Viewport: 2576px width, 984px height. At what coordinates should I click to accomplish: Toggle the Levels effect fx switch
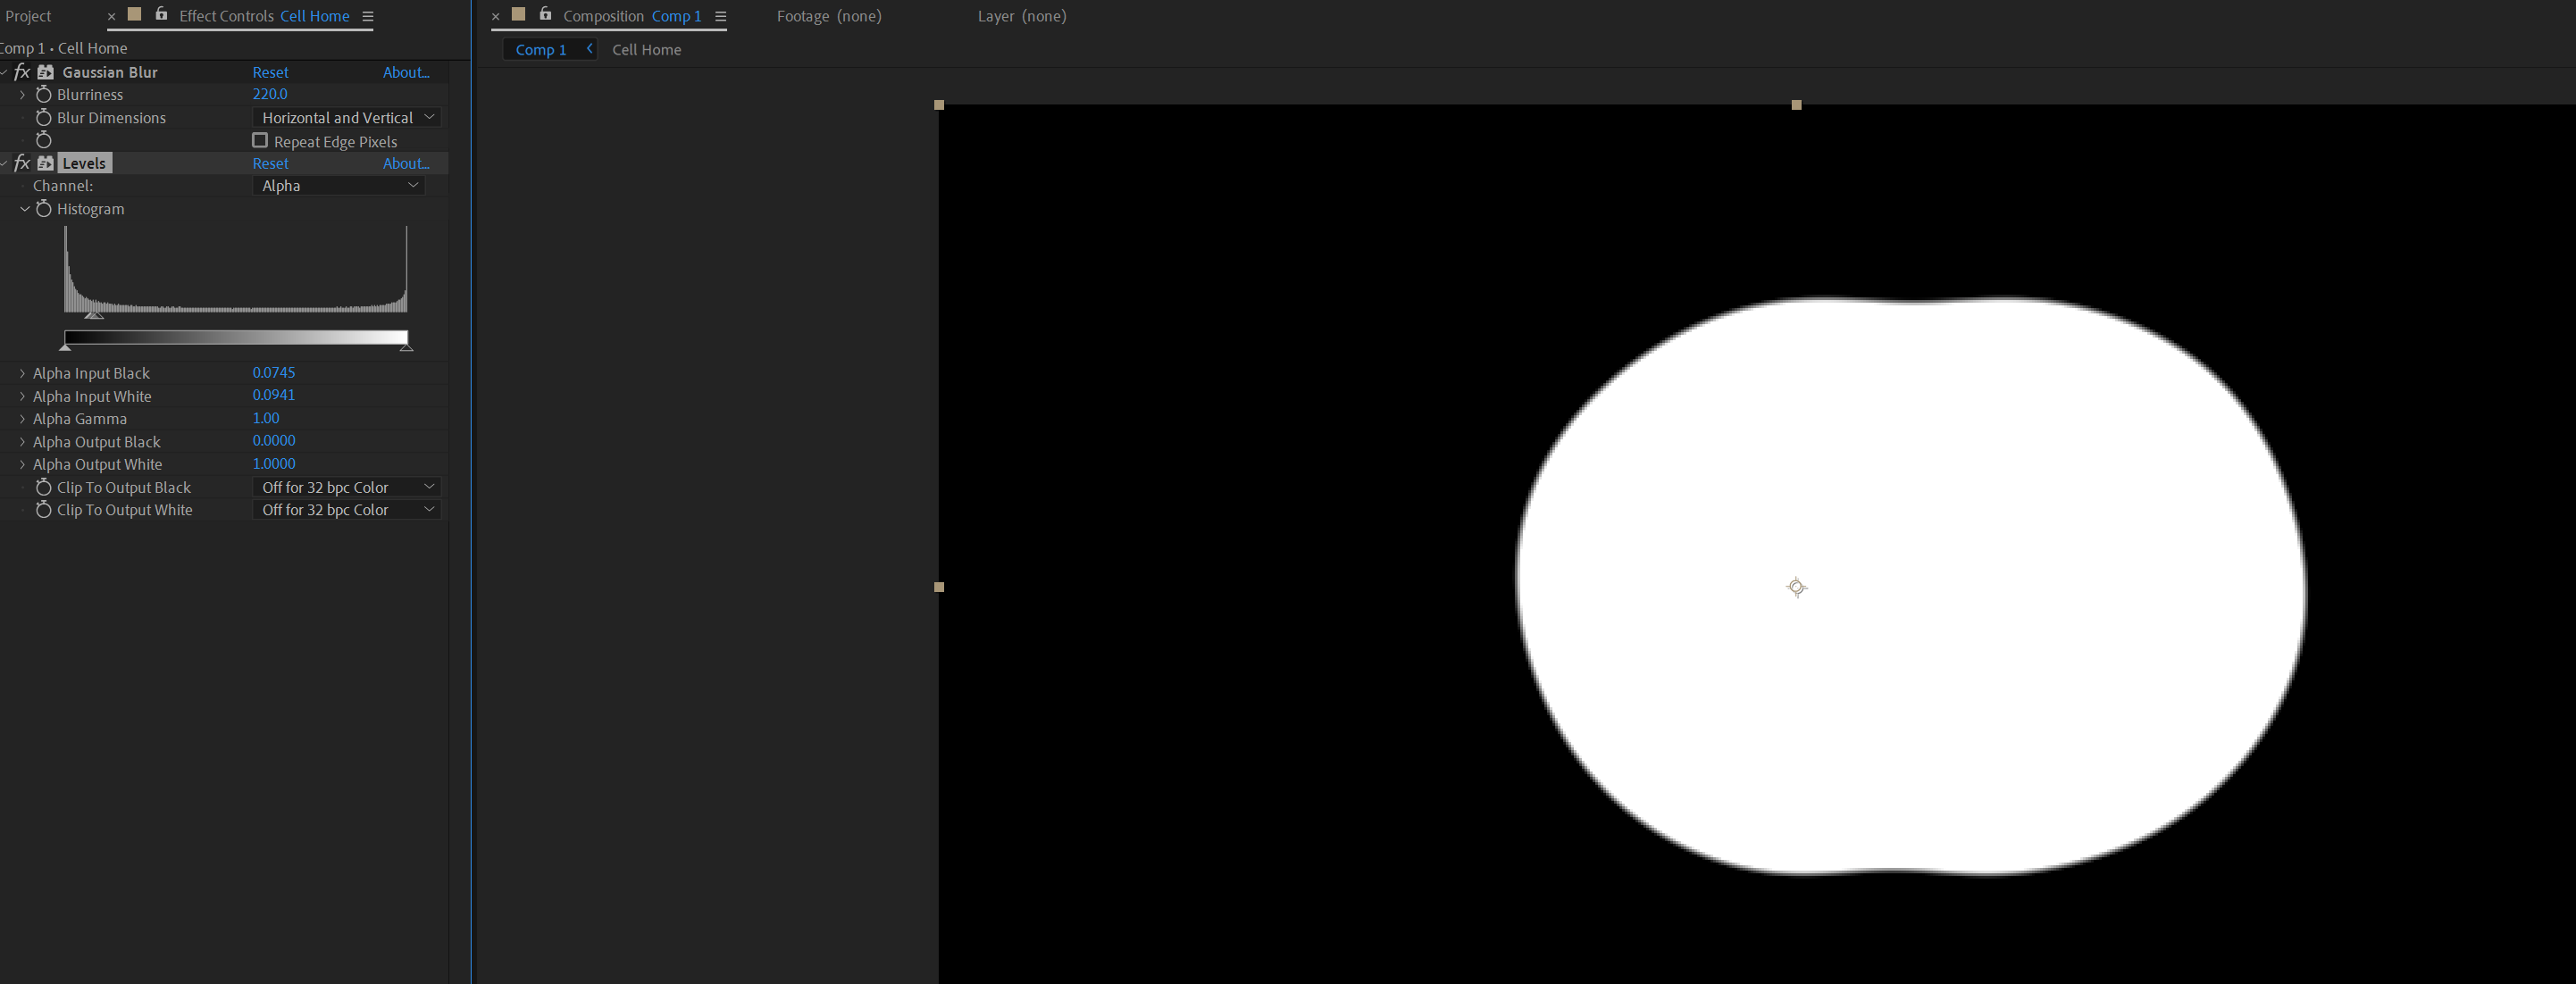pos(22,163)
